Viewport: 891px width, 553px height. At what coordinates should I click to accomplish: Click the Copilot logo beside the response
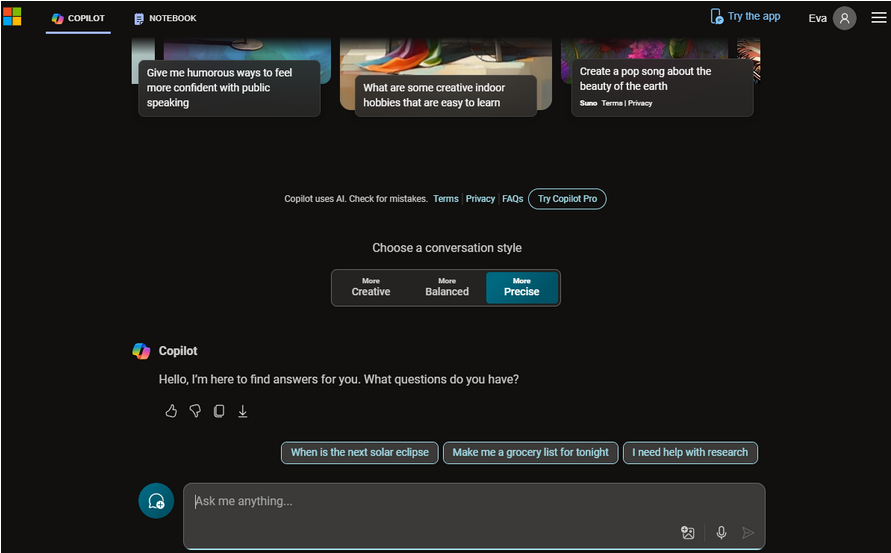pyautogui.click(x=141, y=351)
